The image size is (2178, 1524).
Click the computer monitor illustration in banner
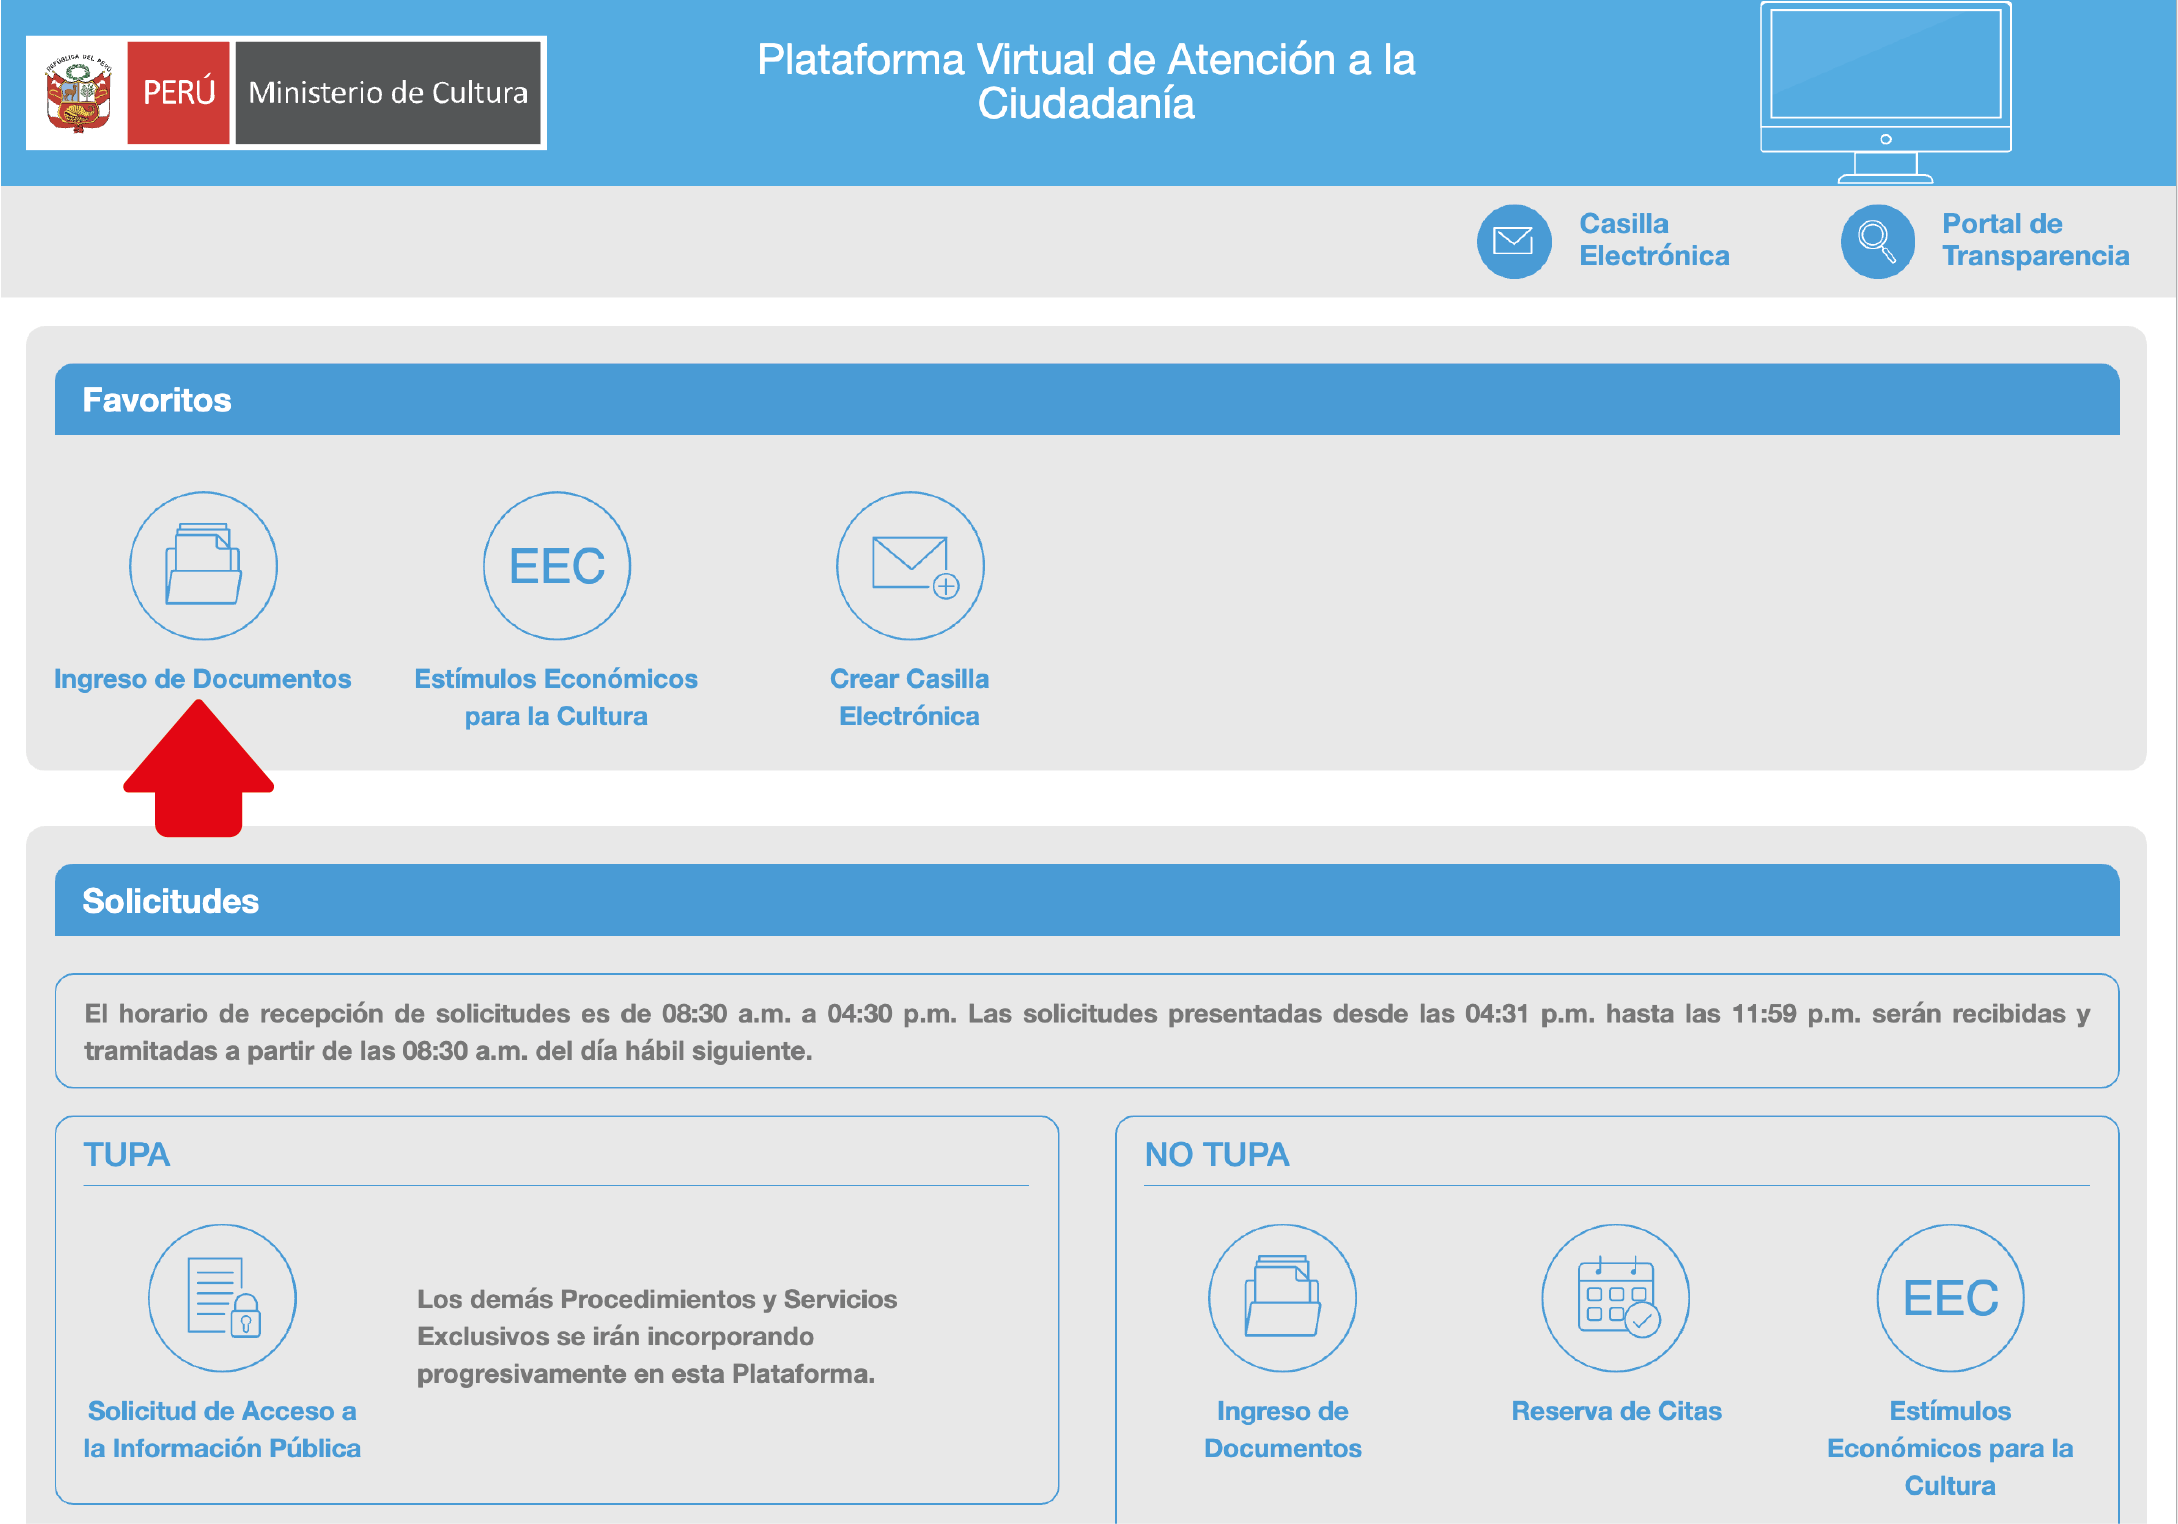click(x=1886, y=92)
